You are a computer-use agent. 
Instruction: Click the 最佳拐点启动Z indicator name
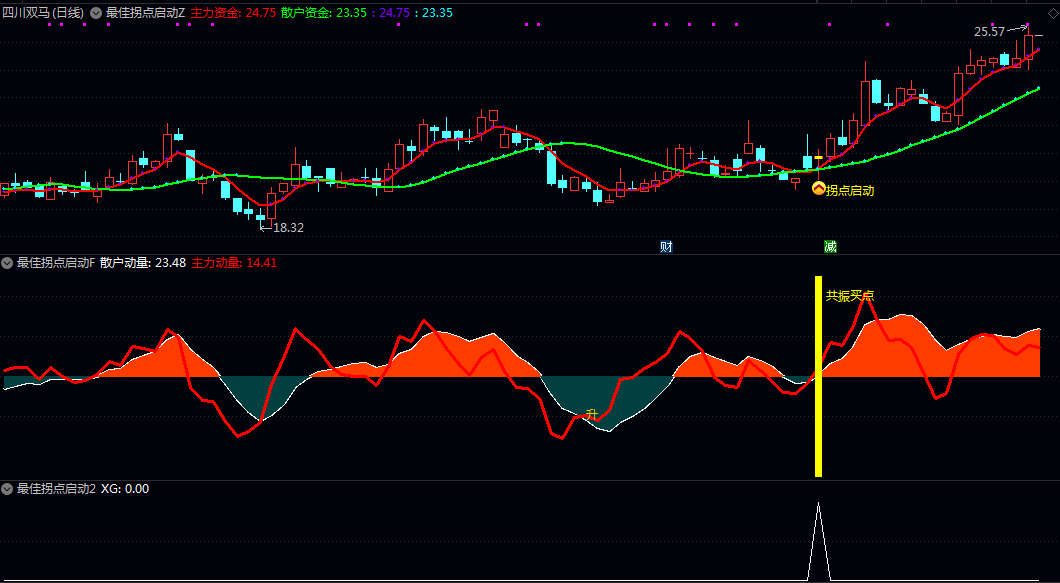point(145,12)
